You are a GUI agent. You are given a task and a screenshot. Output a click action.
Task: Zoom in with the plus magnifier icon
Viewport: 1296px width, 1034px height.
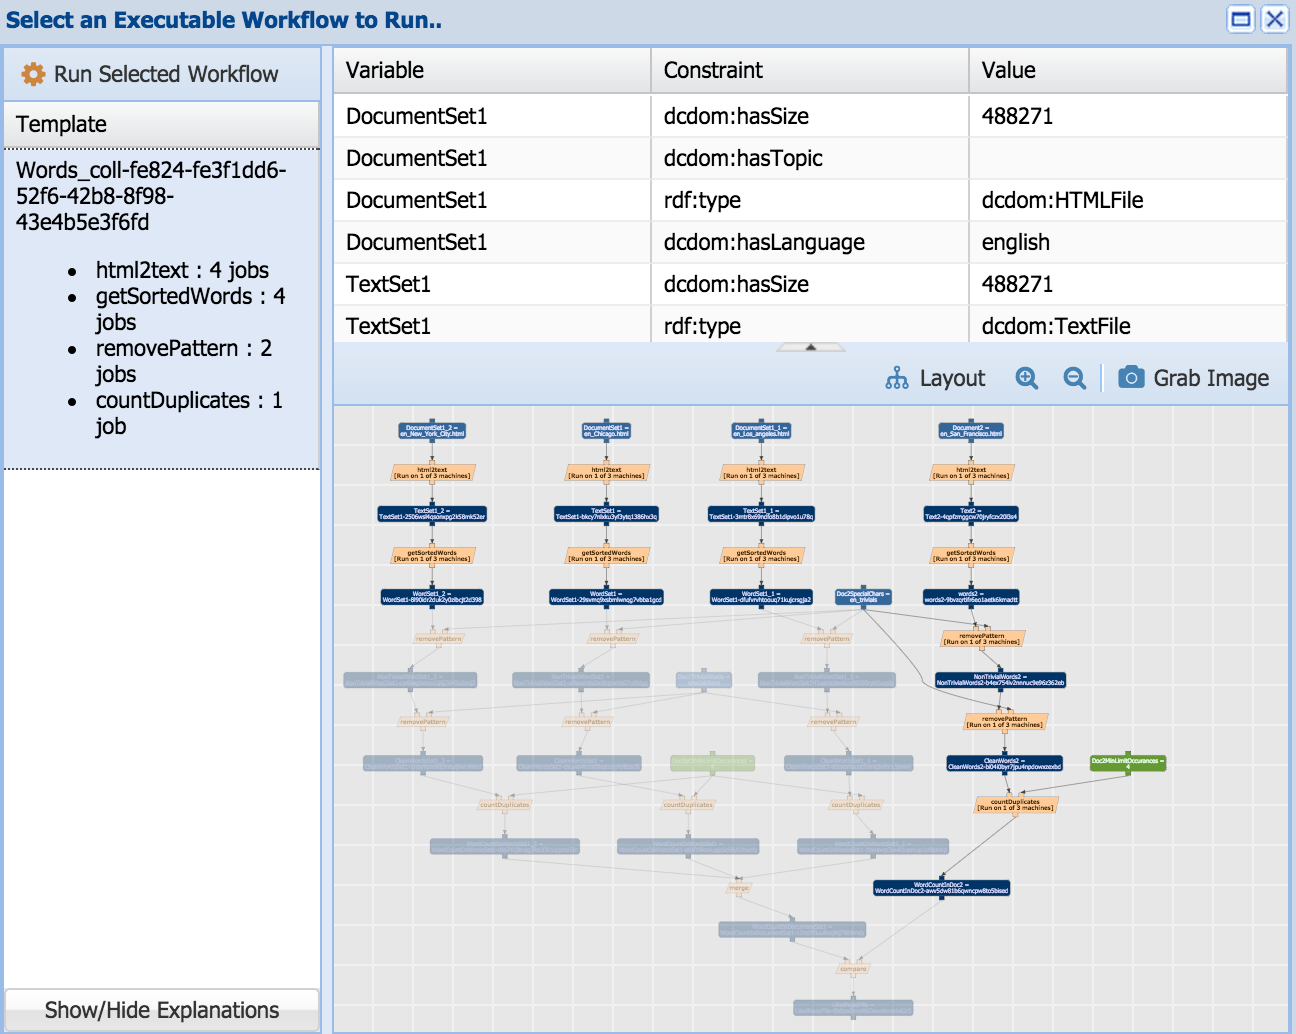1026,378
